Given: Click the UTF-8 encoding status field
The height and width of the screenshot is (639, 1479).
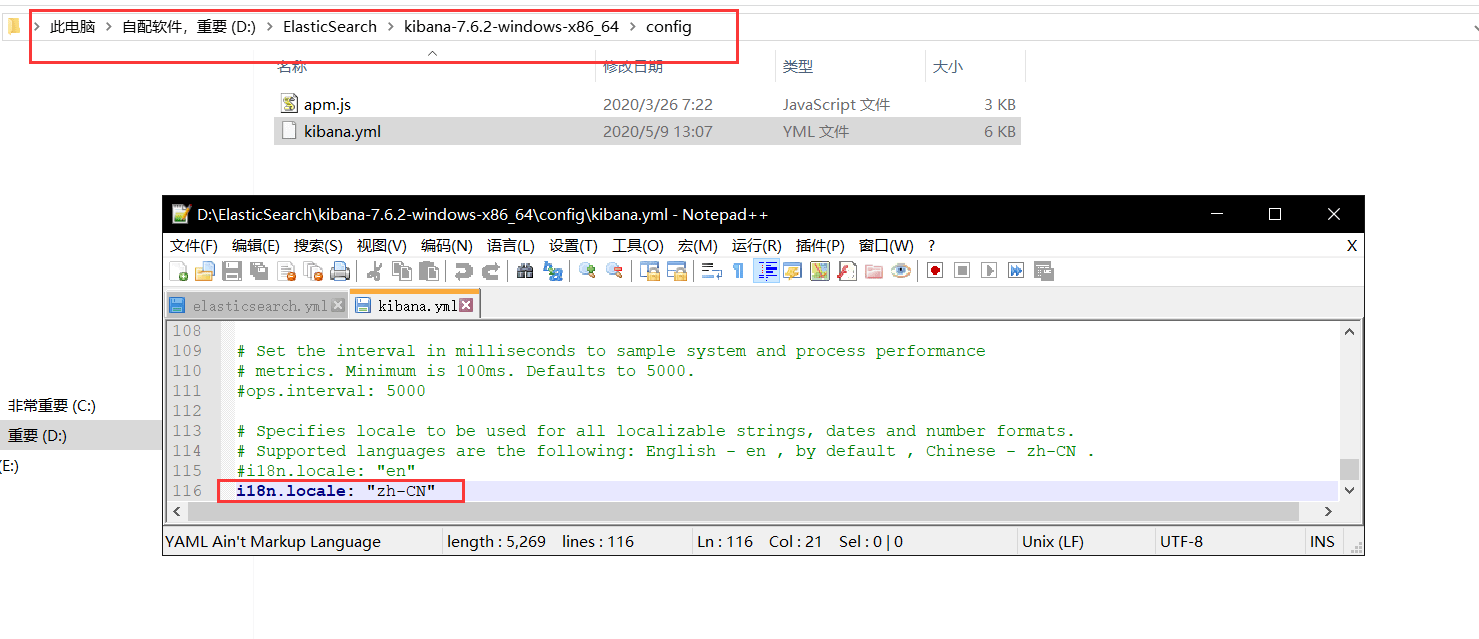Looking at the screenshot, I should (x=1181, y=541).
